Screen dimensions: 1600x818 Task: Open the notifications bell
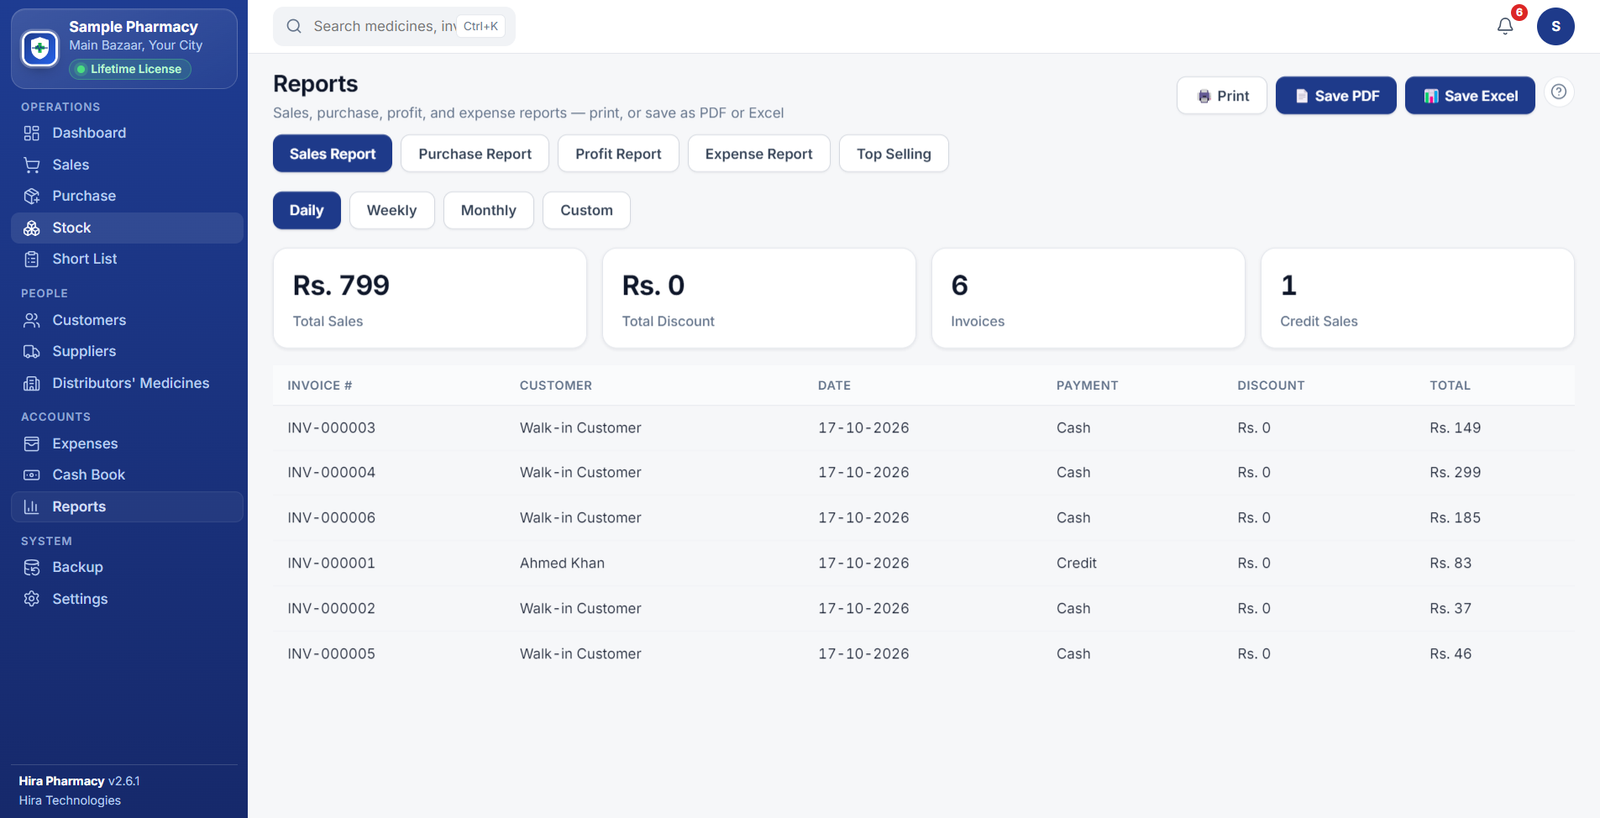point(1505,26)
